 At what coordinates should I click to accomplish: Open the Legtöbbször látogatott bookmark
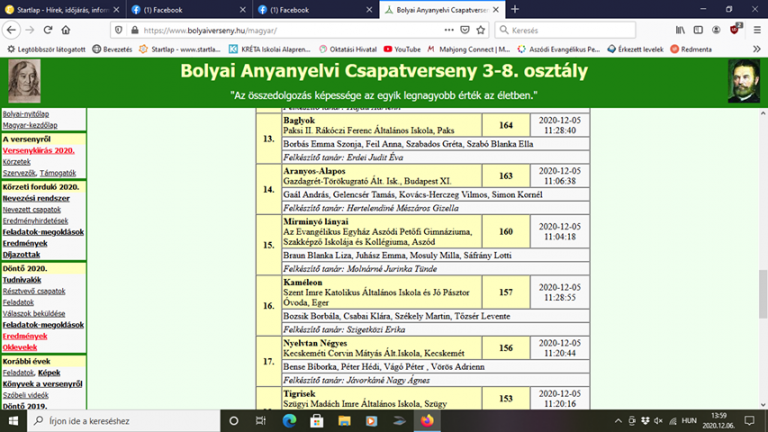click(x=46, y=49)
